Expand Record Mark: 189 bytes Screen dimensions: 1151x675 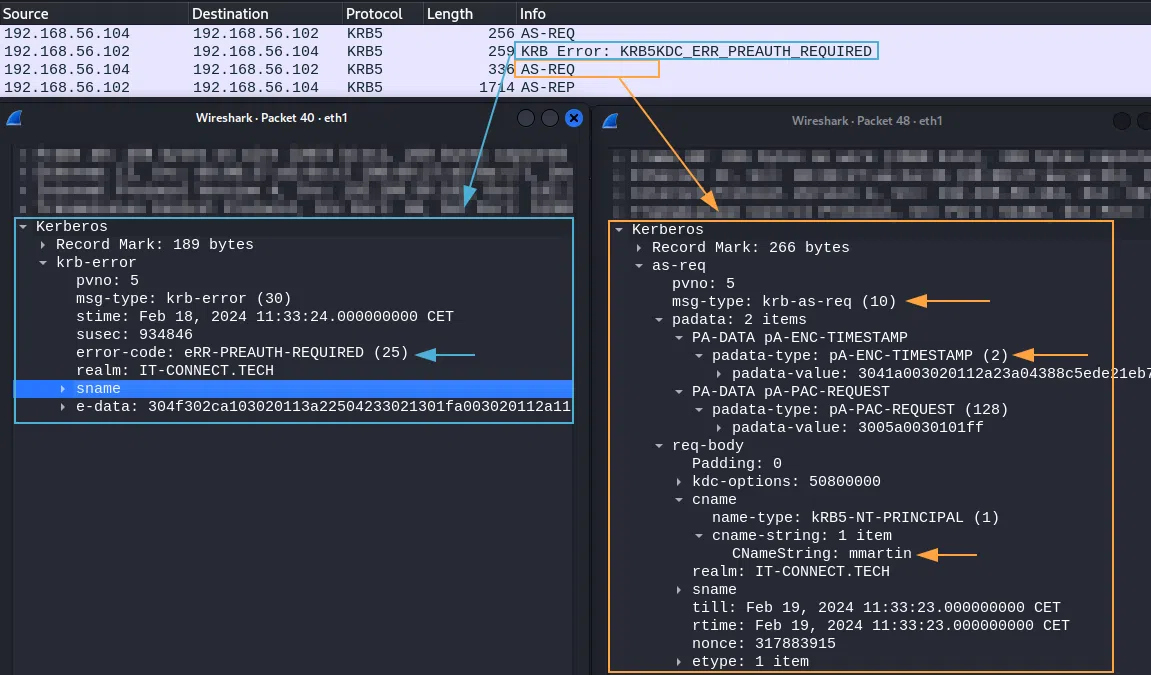coord(43,244)
